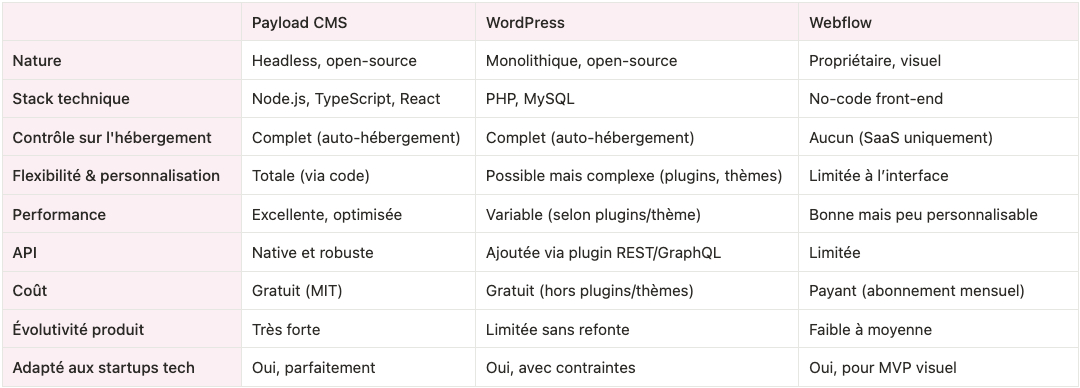
Task: Click the 'Gratuit (hors plugins/thèmes)' cell
Action: pyautogui.click(x=637, y=291)
